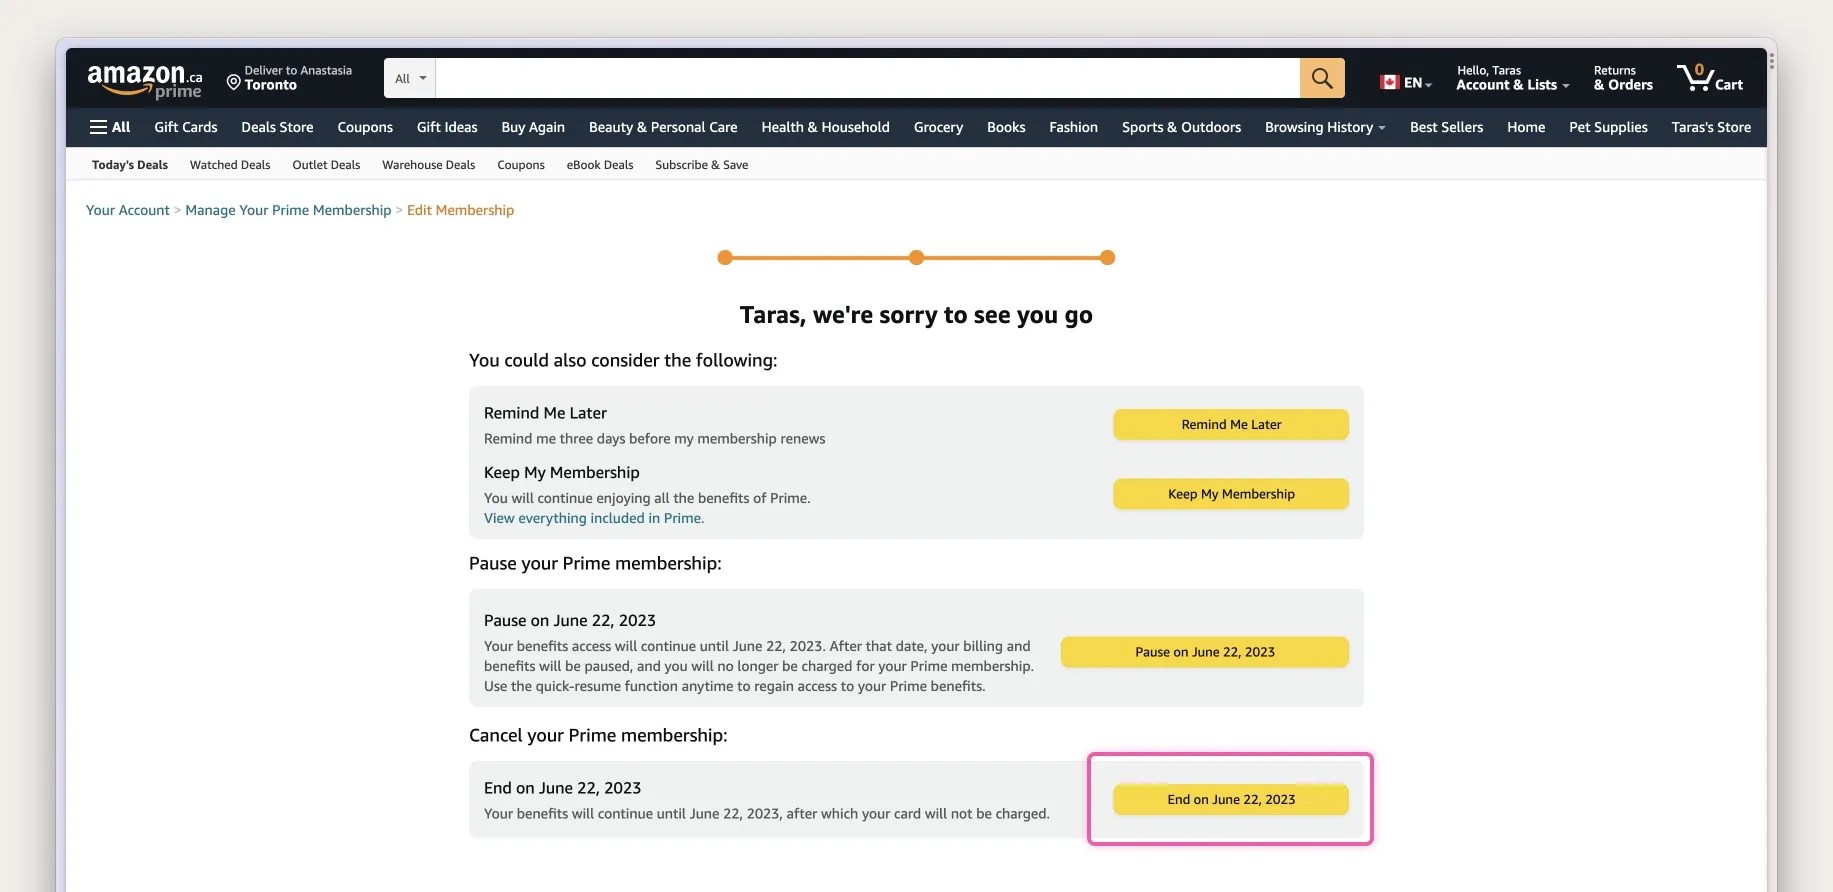Open the EN language dropdown
The width and height of the screenshot is (1833, 892).
pyautogui.click(x=1409, y=82)
